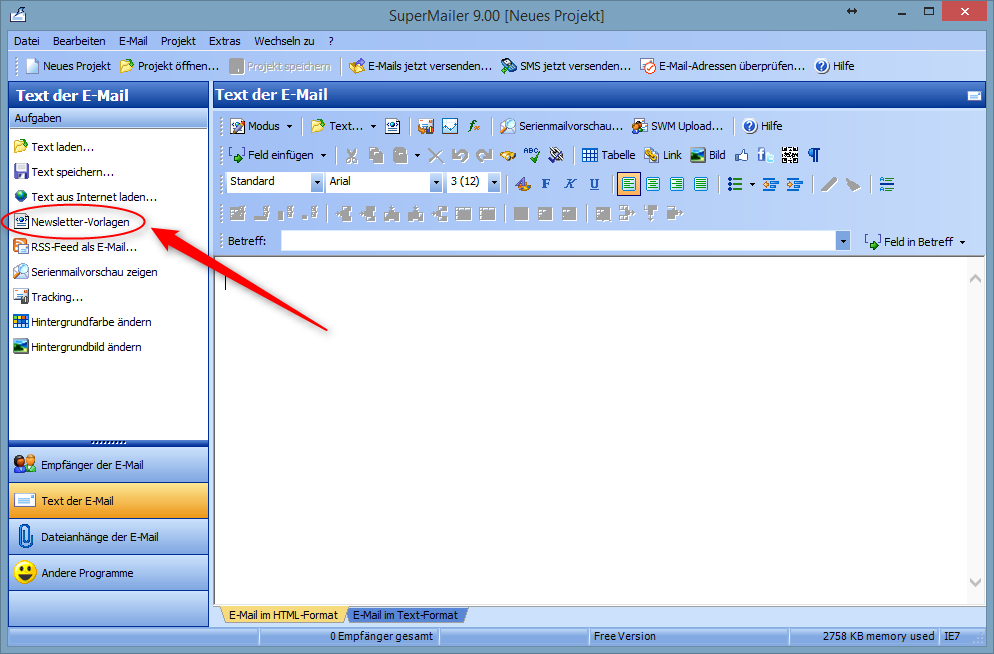Click the copy icon
This screenshot has height=654, width=994.
pyautogui.click(x=376, y=155)
